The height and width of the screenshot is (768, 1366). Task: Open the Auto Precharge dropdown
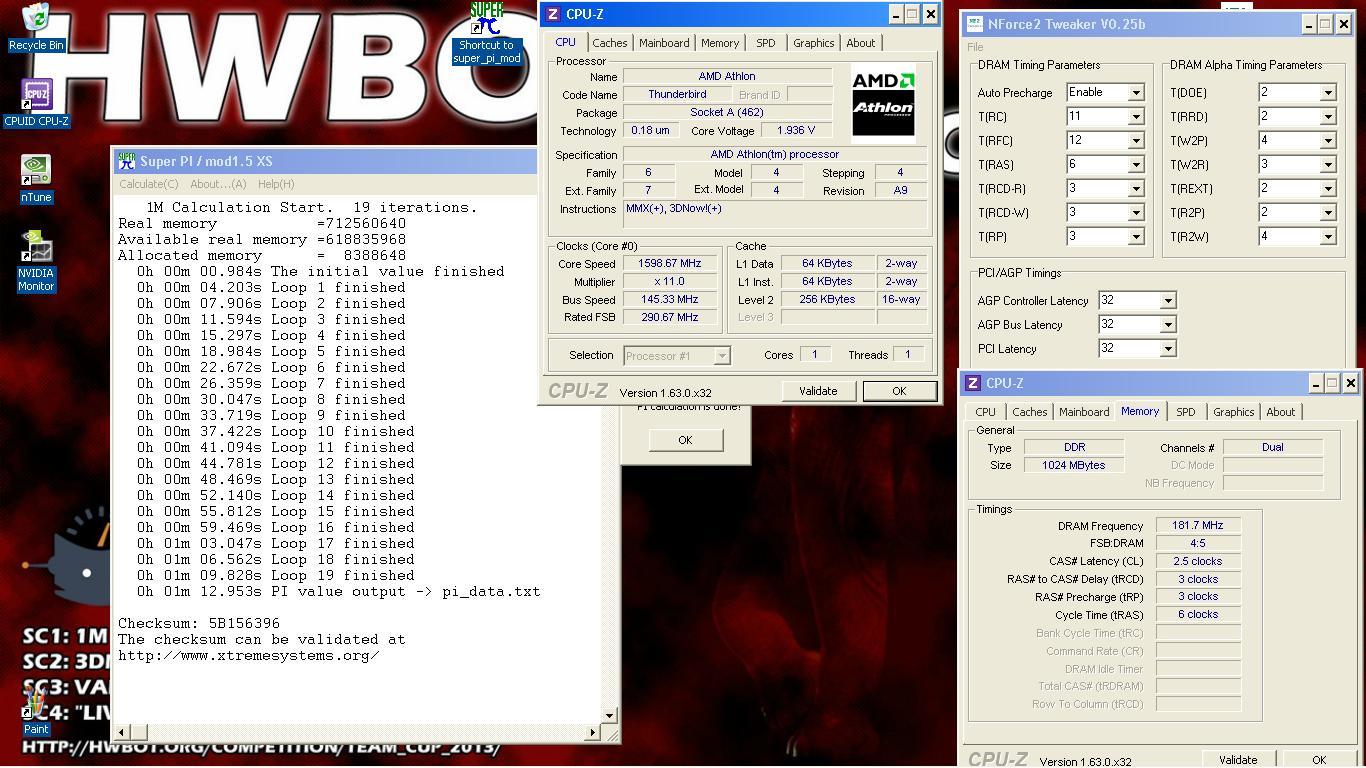tap(1136, 93)
